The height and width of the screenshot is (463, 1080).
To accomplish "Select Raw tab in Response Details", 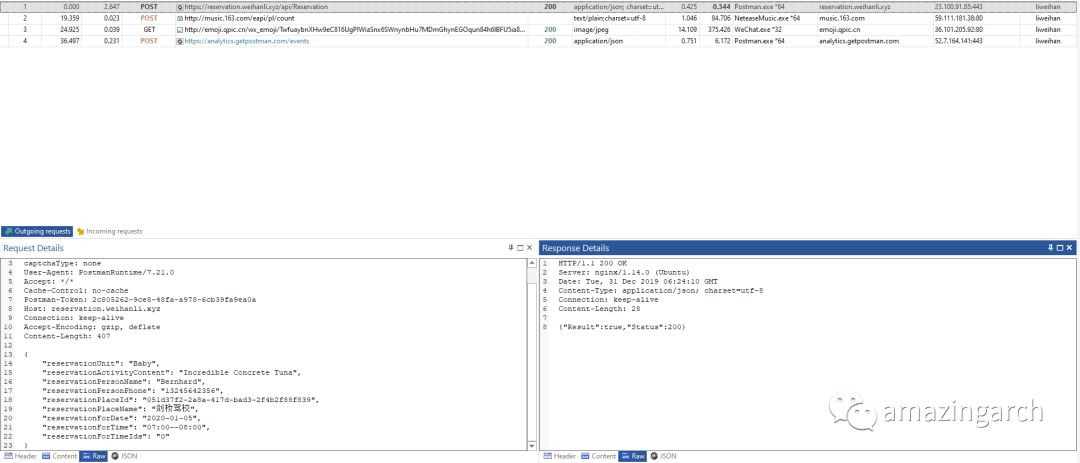I will point(633,456).
